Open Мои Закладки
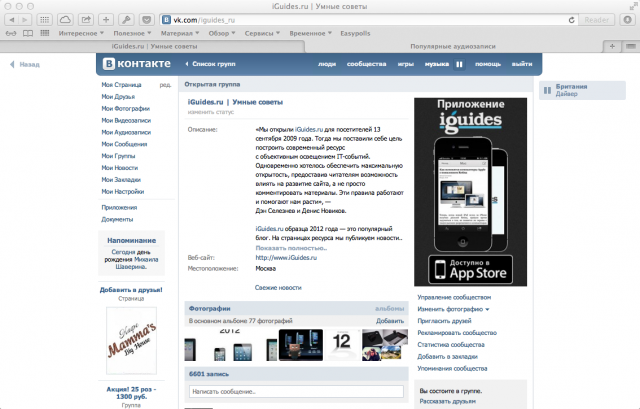This screenshot has width=640, height=409. coord(121,180)
